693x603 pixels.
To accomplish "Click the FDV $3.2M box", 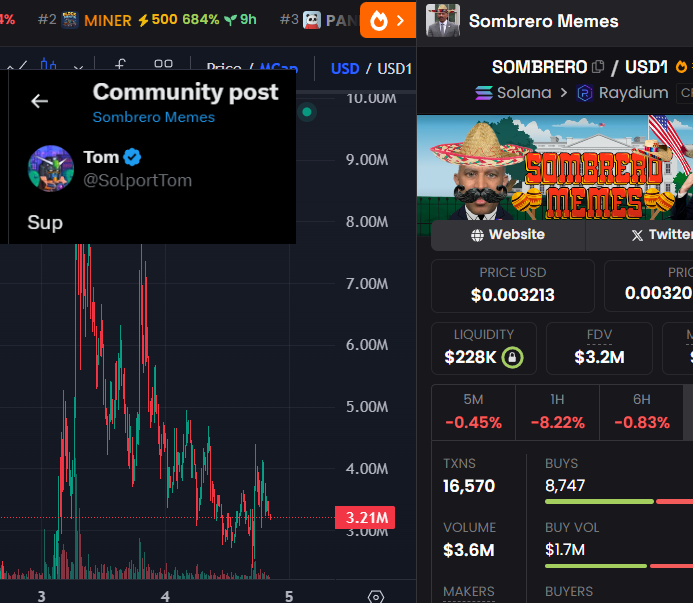I will (x=599, y=348).
